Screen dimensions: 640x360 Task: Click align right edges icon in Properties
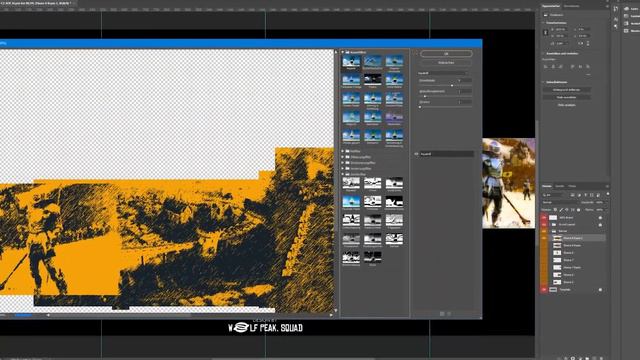561,66
